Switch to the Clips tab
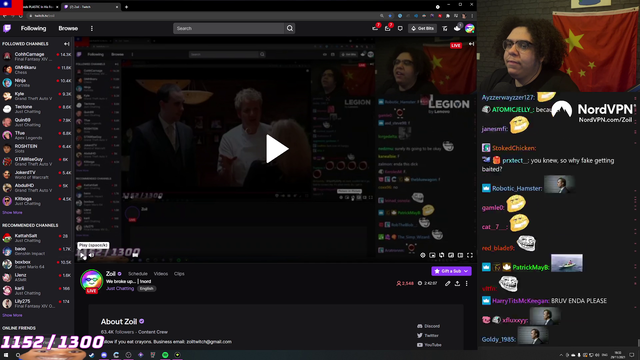This screenshot has height=360, width=640. point(179,274)
